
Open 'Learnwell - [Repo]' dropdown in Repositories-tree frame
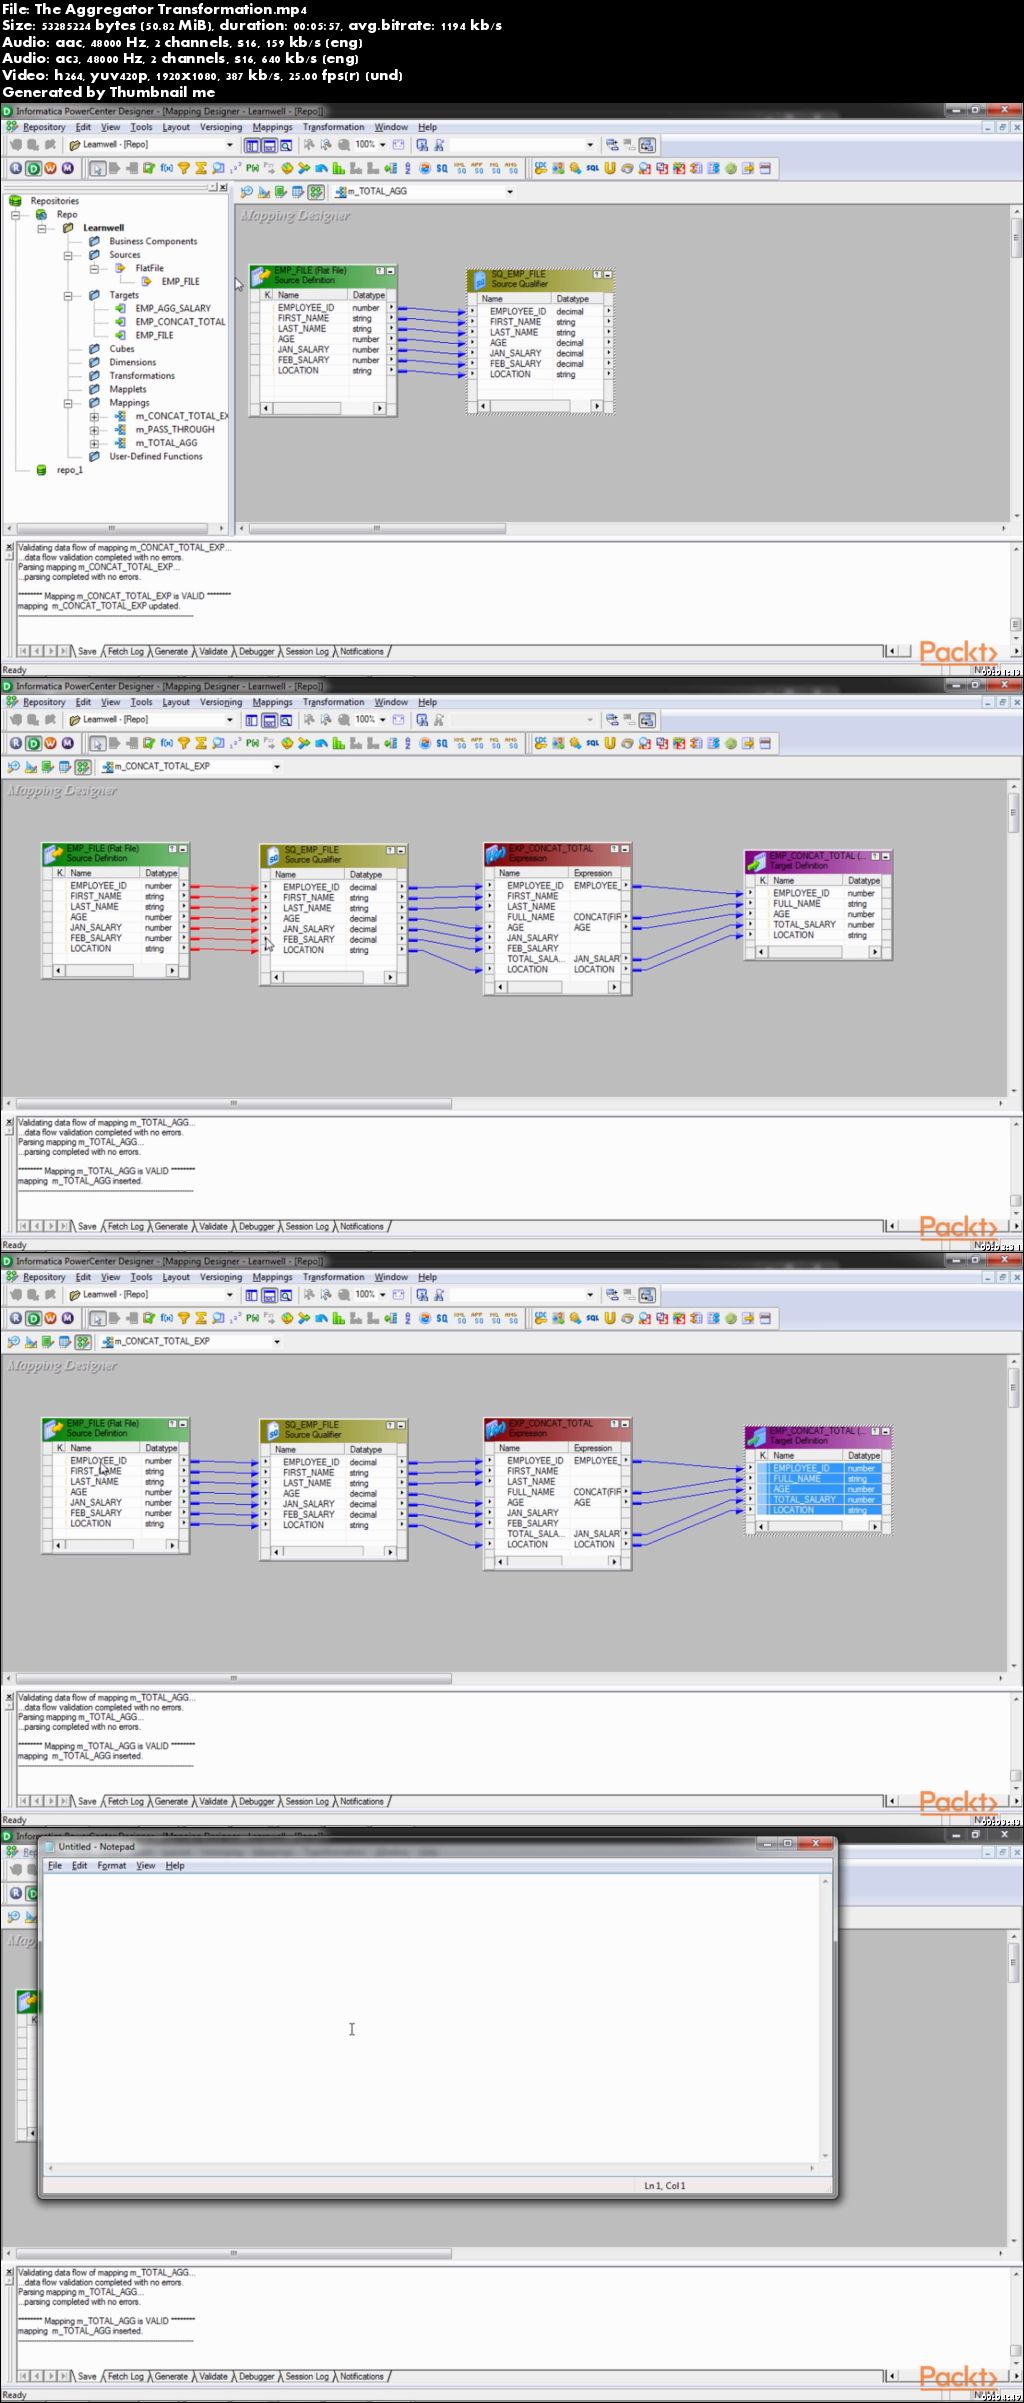click(229, 145)
